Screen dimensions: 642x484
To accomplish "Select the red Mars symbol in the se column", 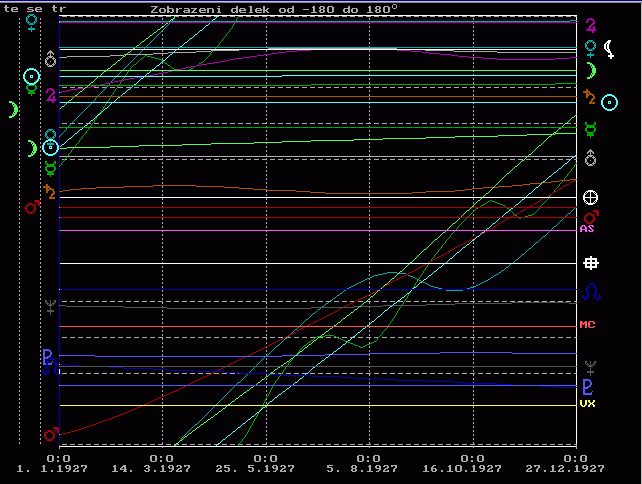I will 32,208.
